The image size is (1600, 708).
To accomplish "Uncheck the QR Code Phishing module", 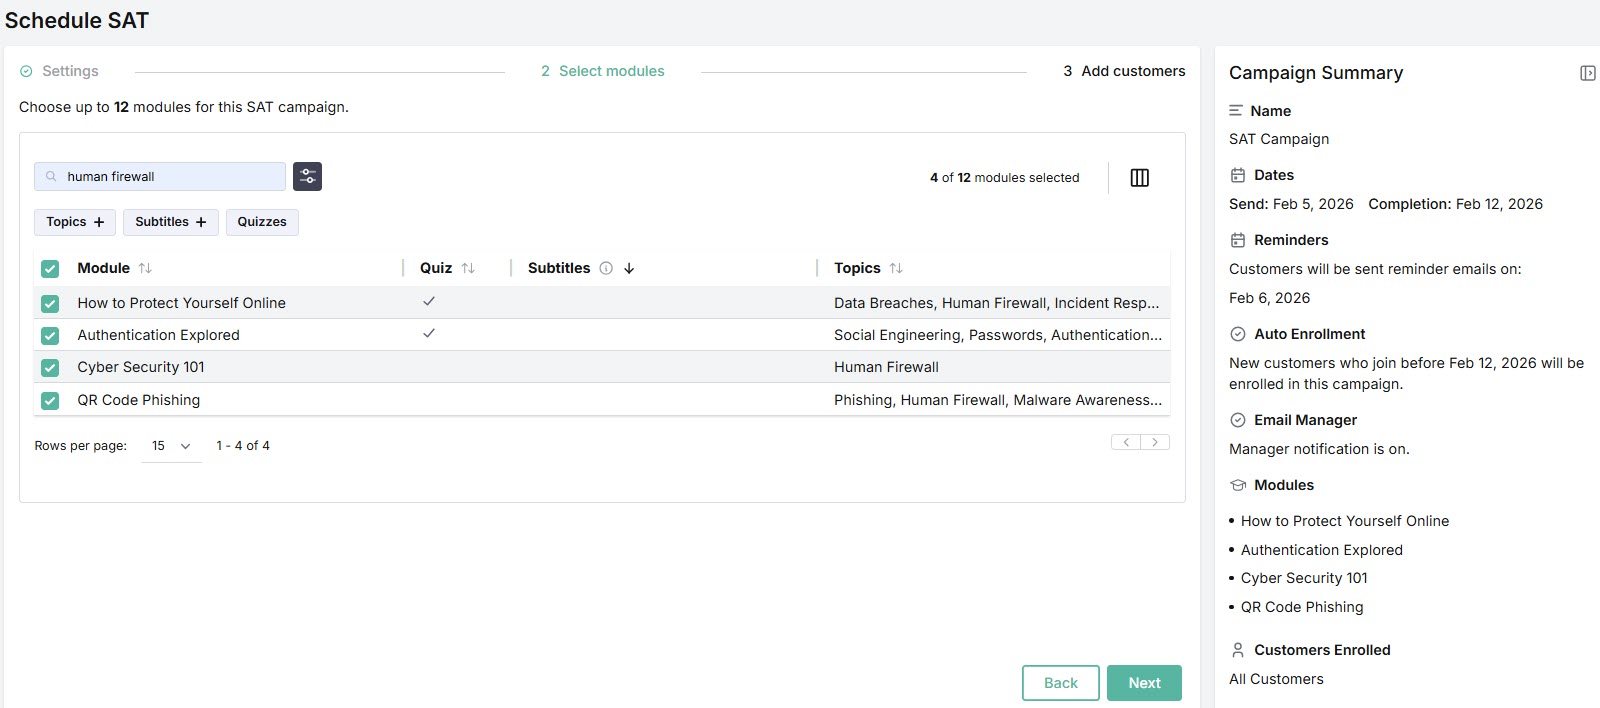I will tap(50, 401).
